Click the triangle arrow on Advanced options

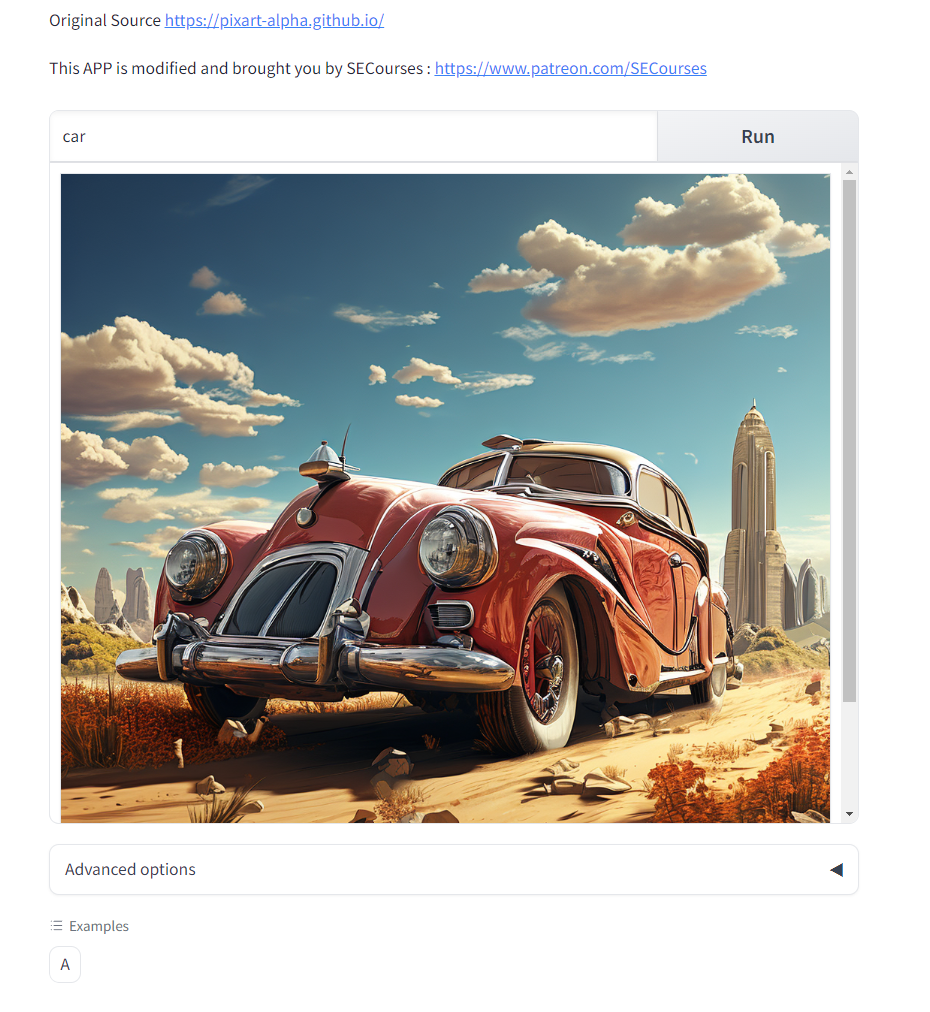pyautogui.click(x=836, y=869)
